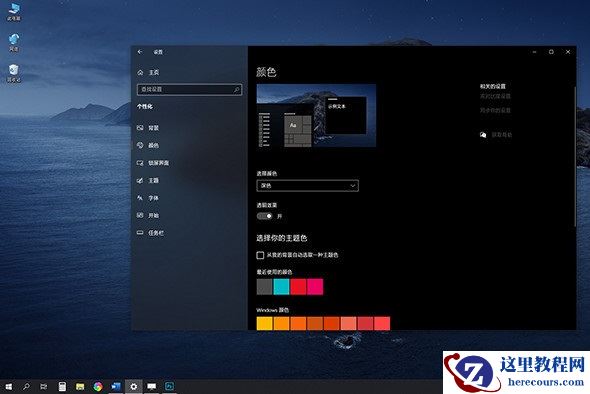Viewport: 590px width, 394px height.
Task: Click the 获取帮助 get help link
Action: tap(502, 135)
